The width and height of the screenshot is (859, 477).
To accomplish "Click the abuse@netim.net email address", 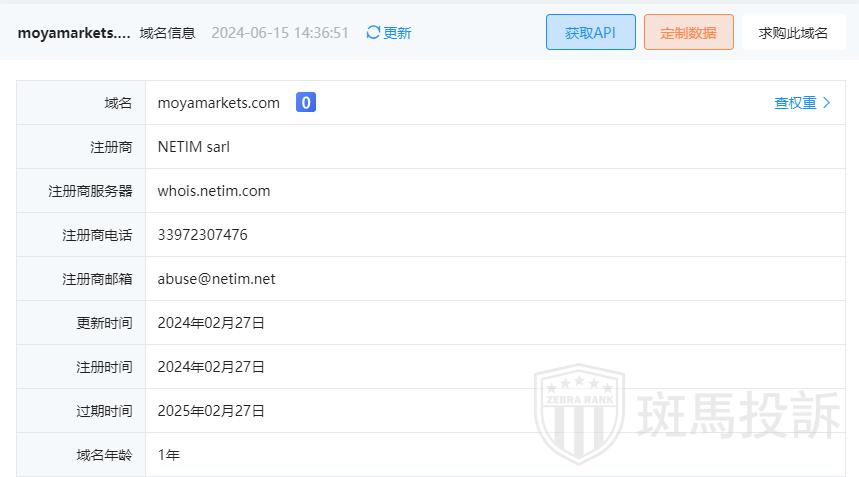I will [216, 278].
